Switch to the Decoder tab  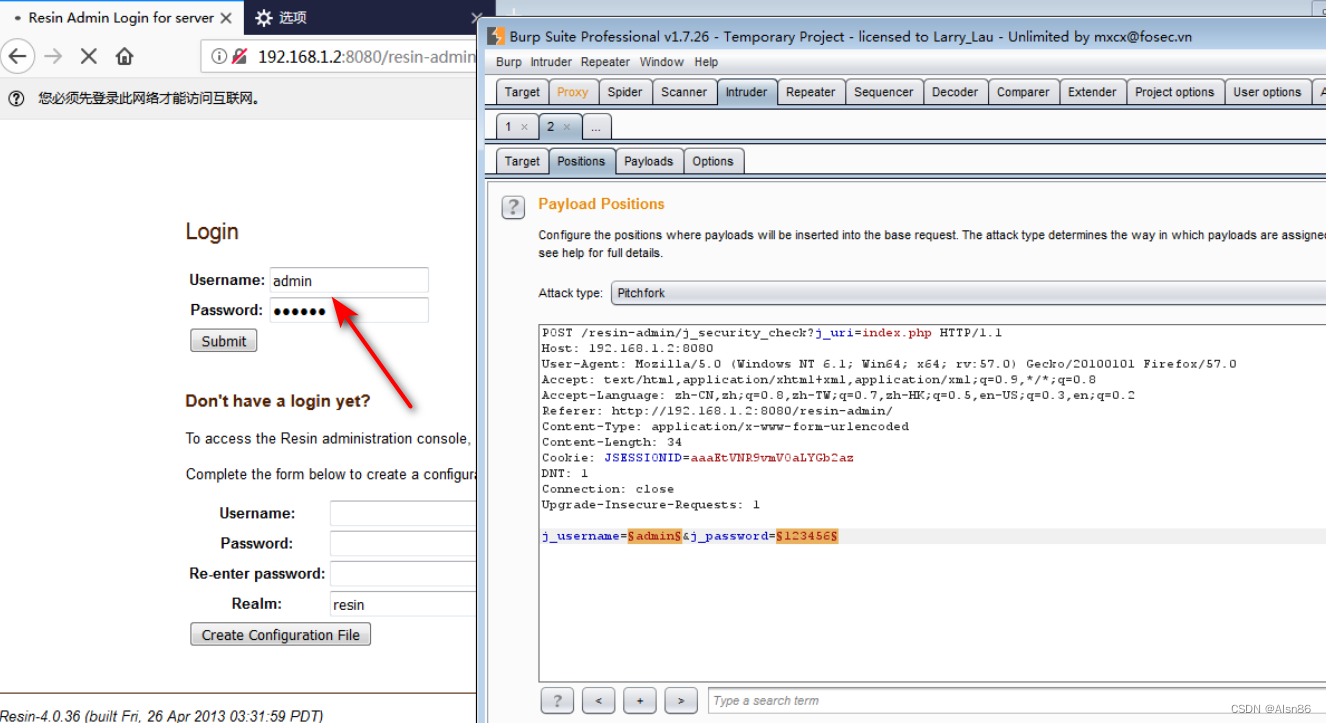pos(955,92)
